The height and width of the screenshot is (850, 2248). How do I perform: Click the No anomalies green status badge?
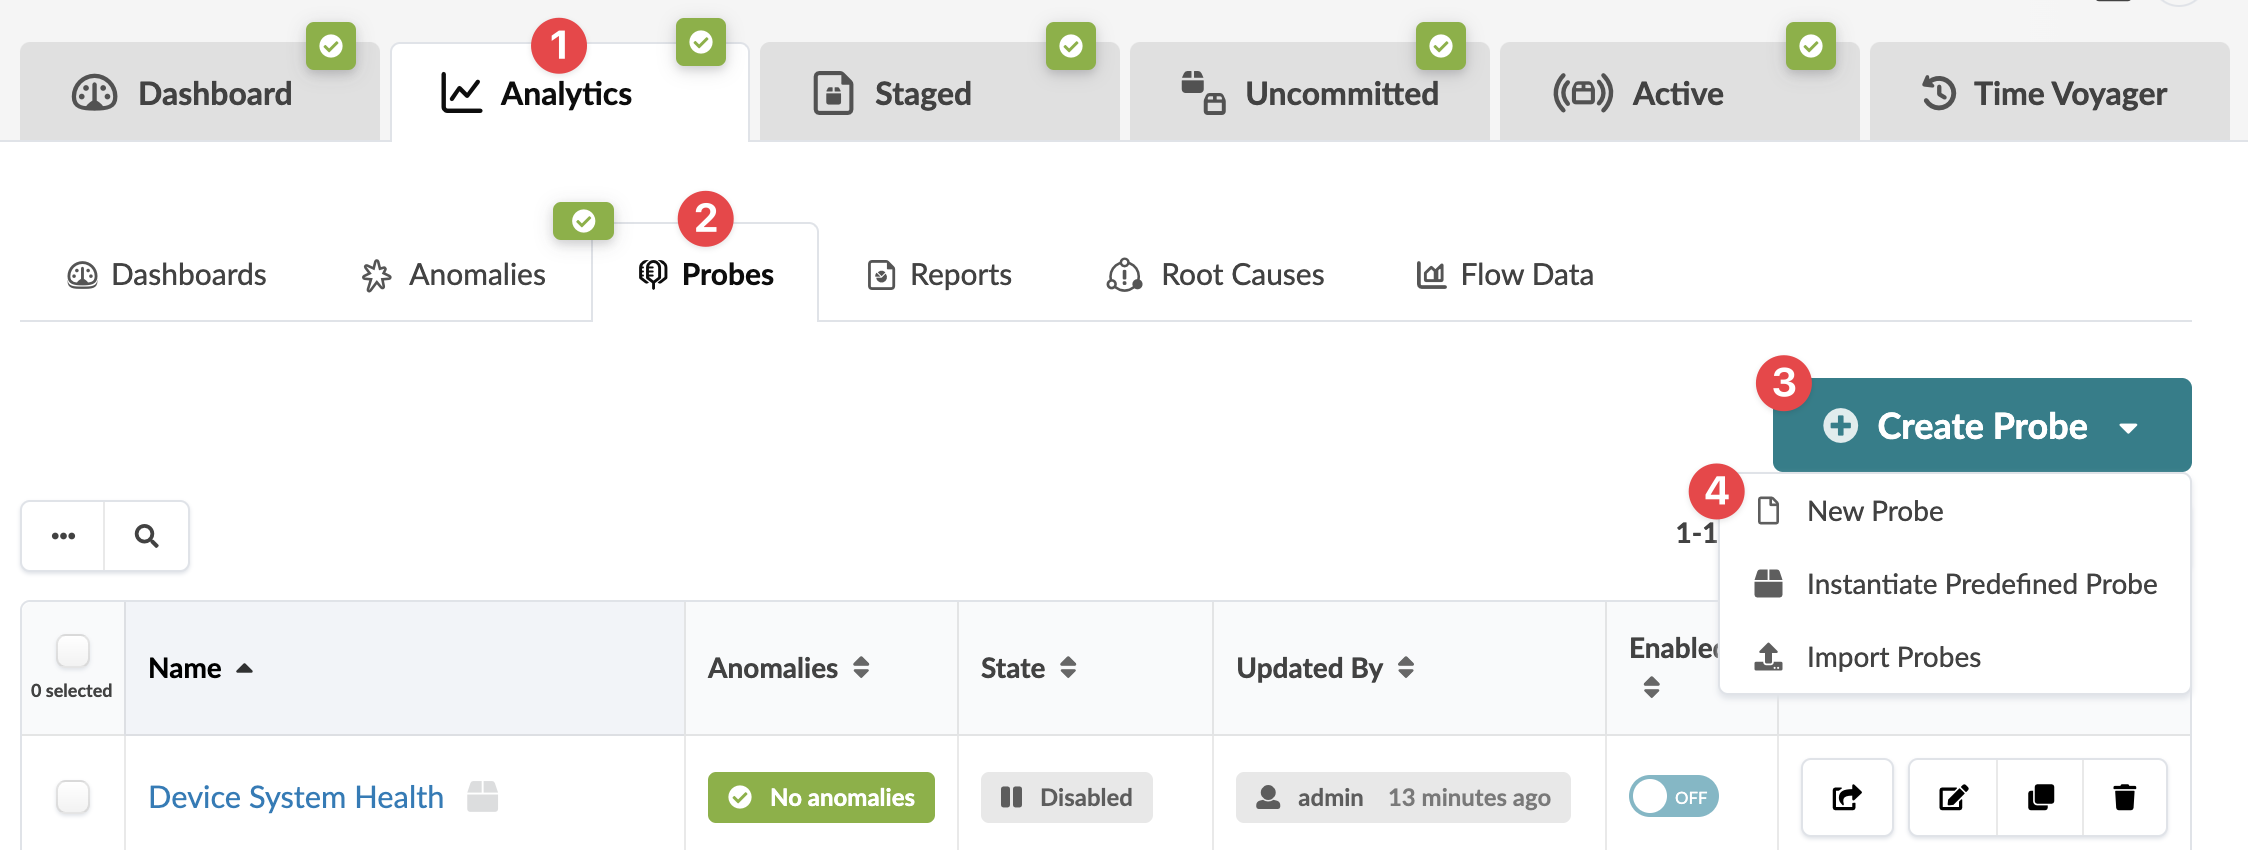pos(821,797)
